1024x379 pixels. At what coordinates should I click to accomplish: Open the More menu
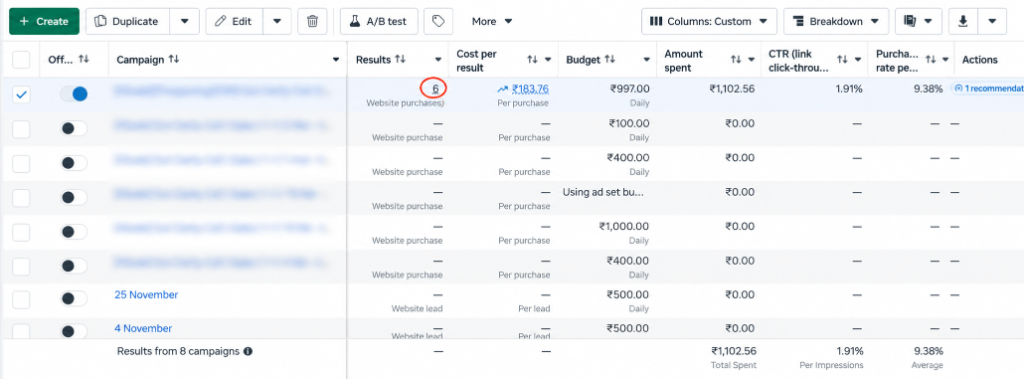coord(492,22)
